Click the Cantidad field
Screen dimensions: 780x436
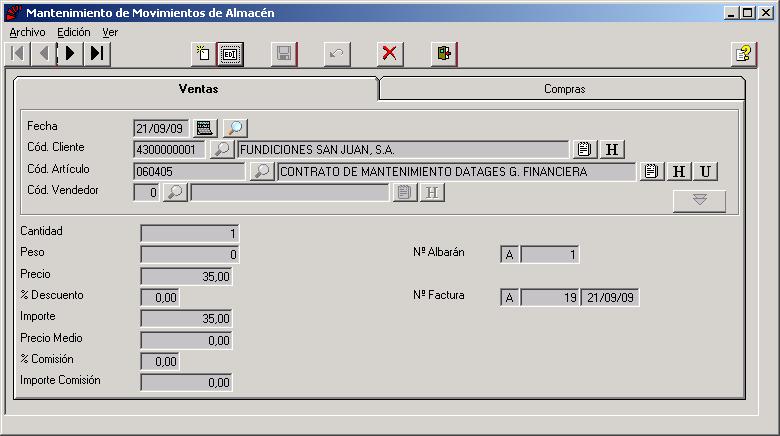[190, 233]
